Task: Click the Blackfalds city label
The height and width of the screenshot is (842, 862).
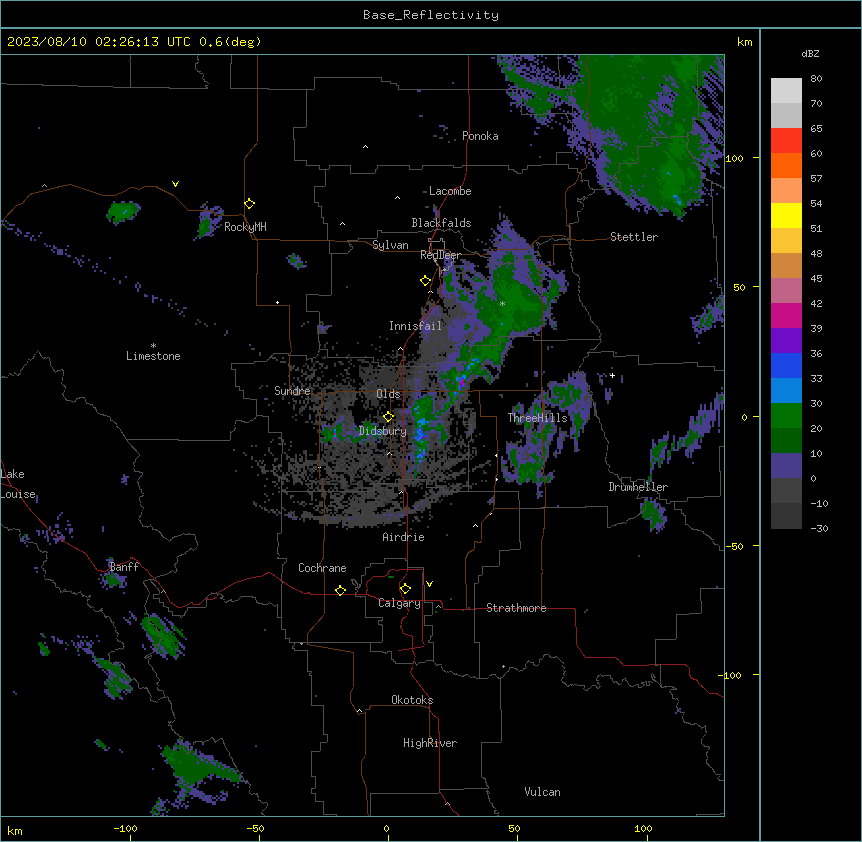Action: click(x=441, y=223)
